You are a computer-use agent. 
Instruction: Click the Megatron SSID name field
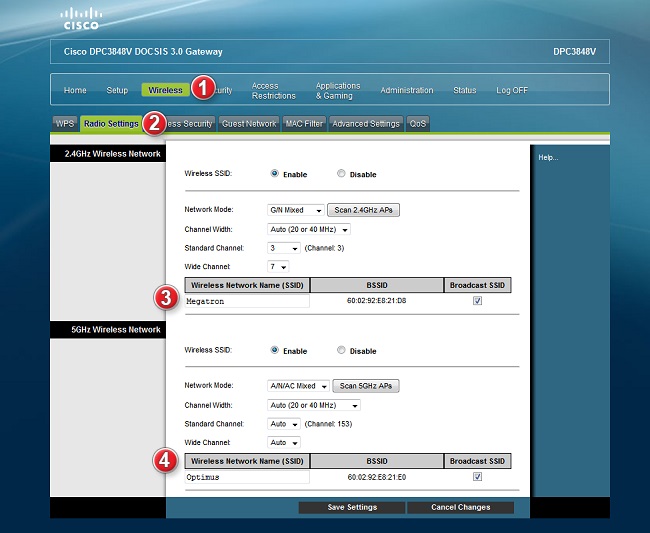coord(247,301)
